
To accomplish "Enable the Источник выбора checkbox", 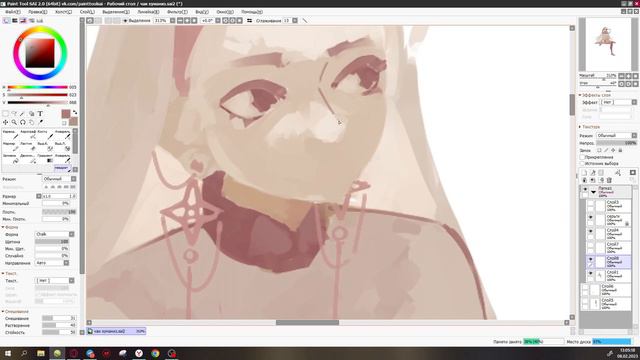I will click(582, 163).
